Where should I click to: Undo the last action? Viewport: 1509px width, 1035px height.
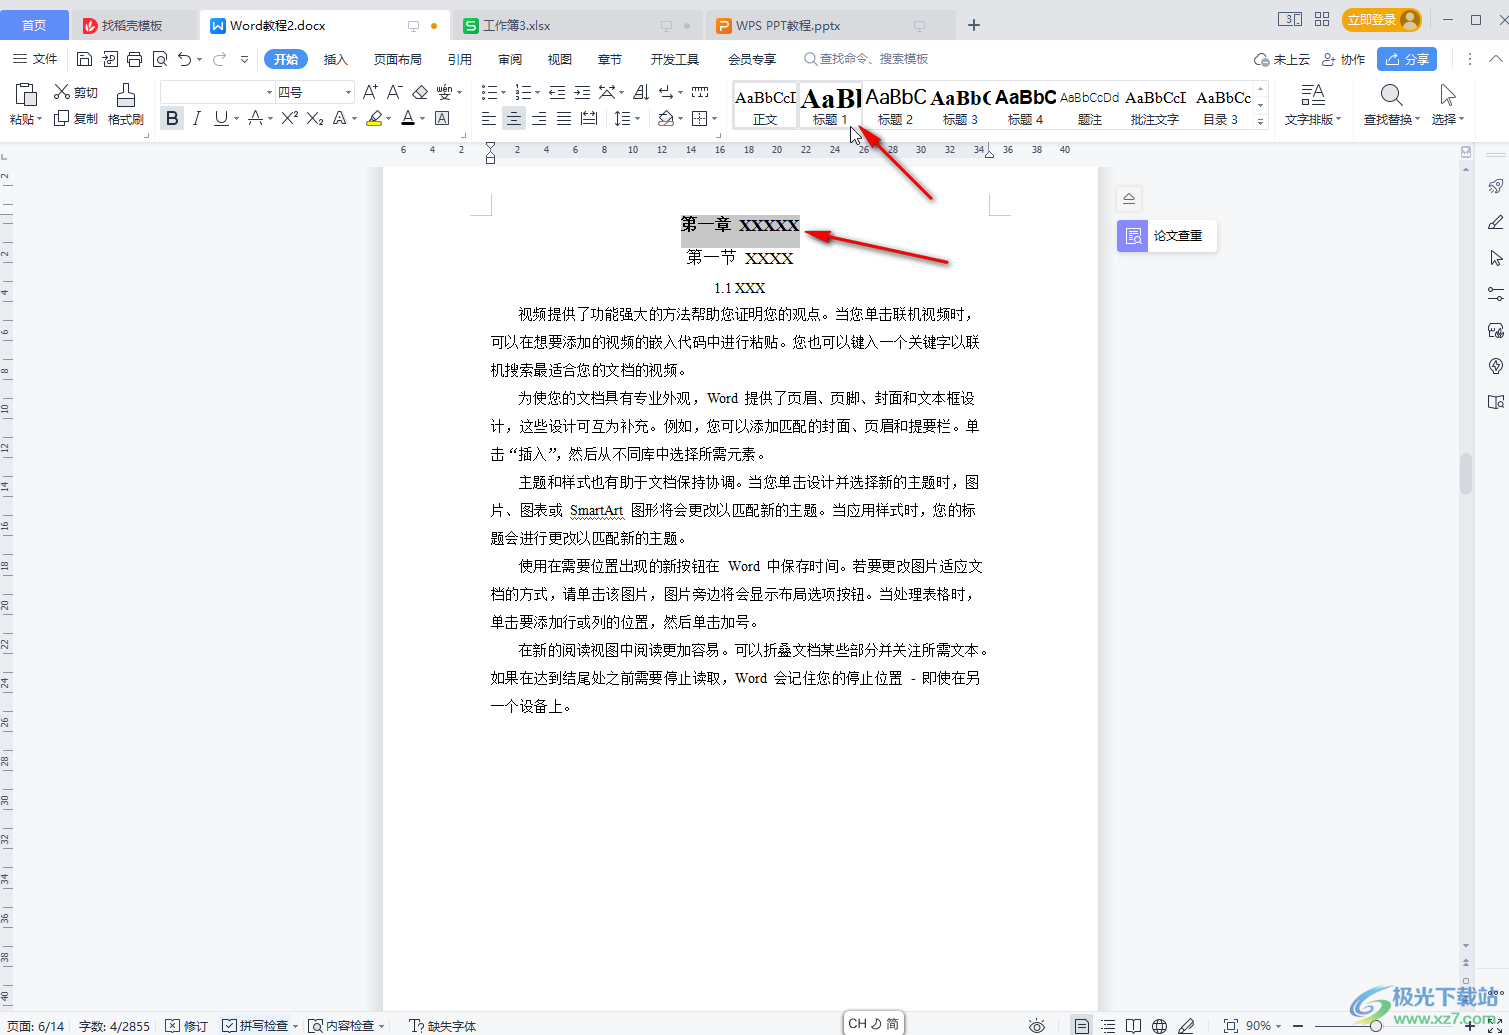[x=184, y=59]
